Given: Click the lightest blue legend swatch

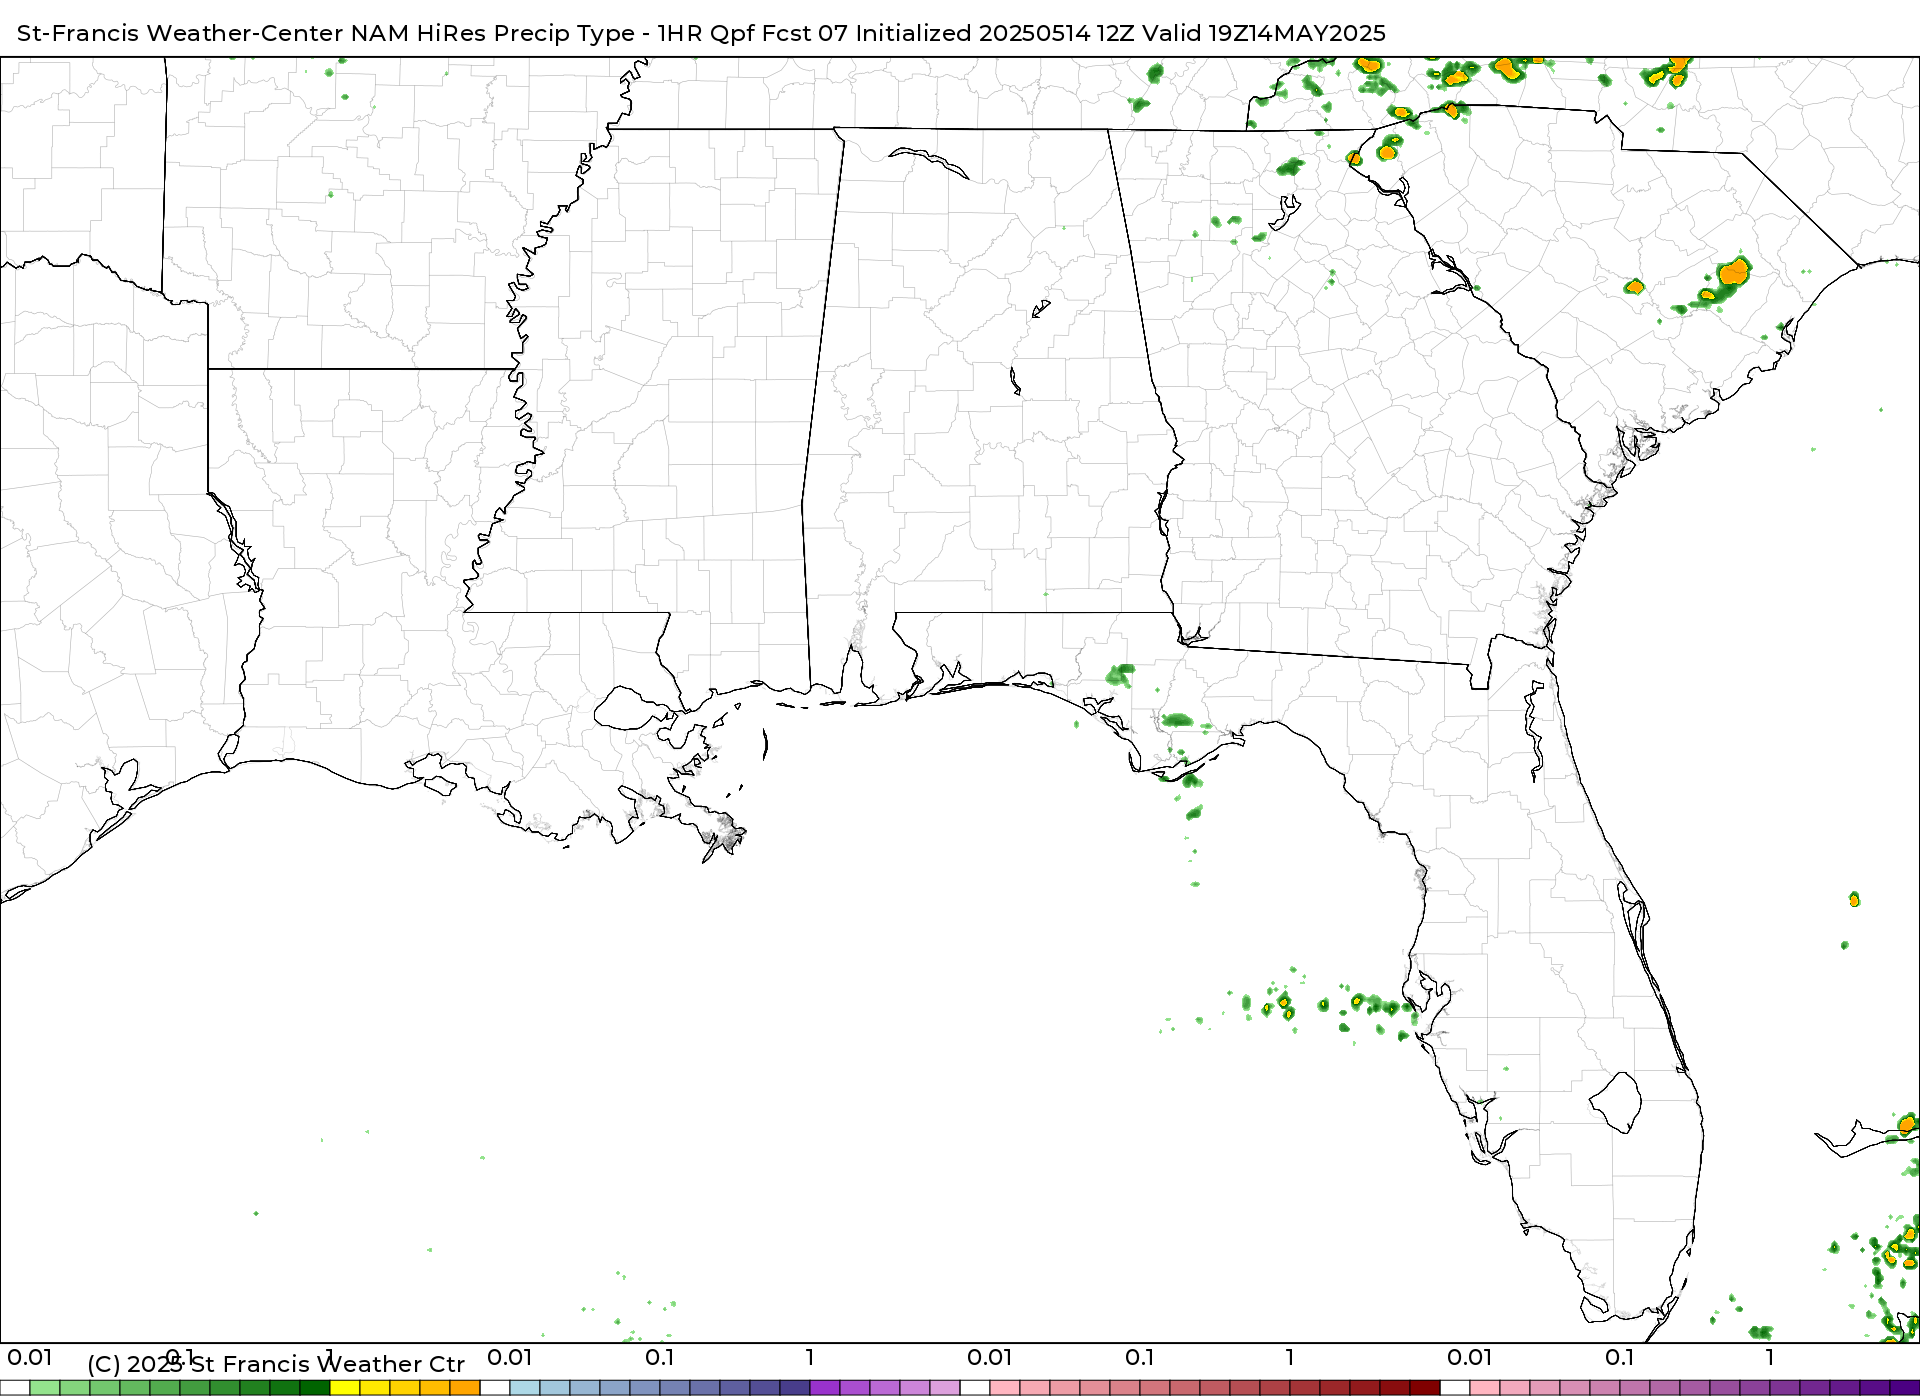Looking at the screenshot, I should (525, 1388).
